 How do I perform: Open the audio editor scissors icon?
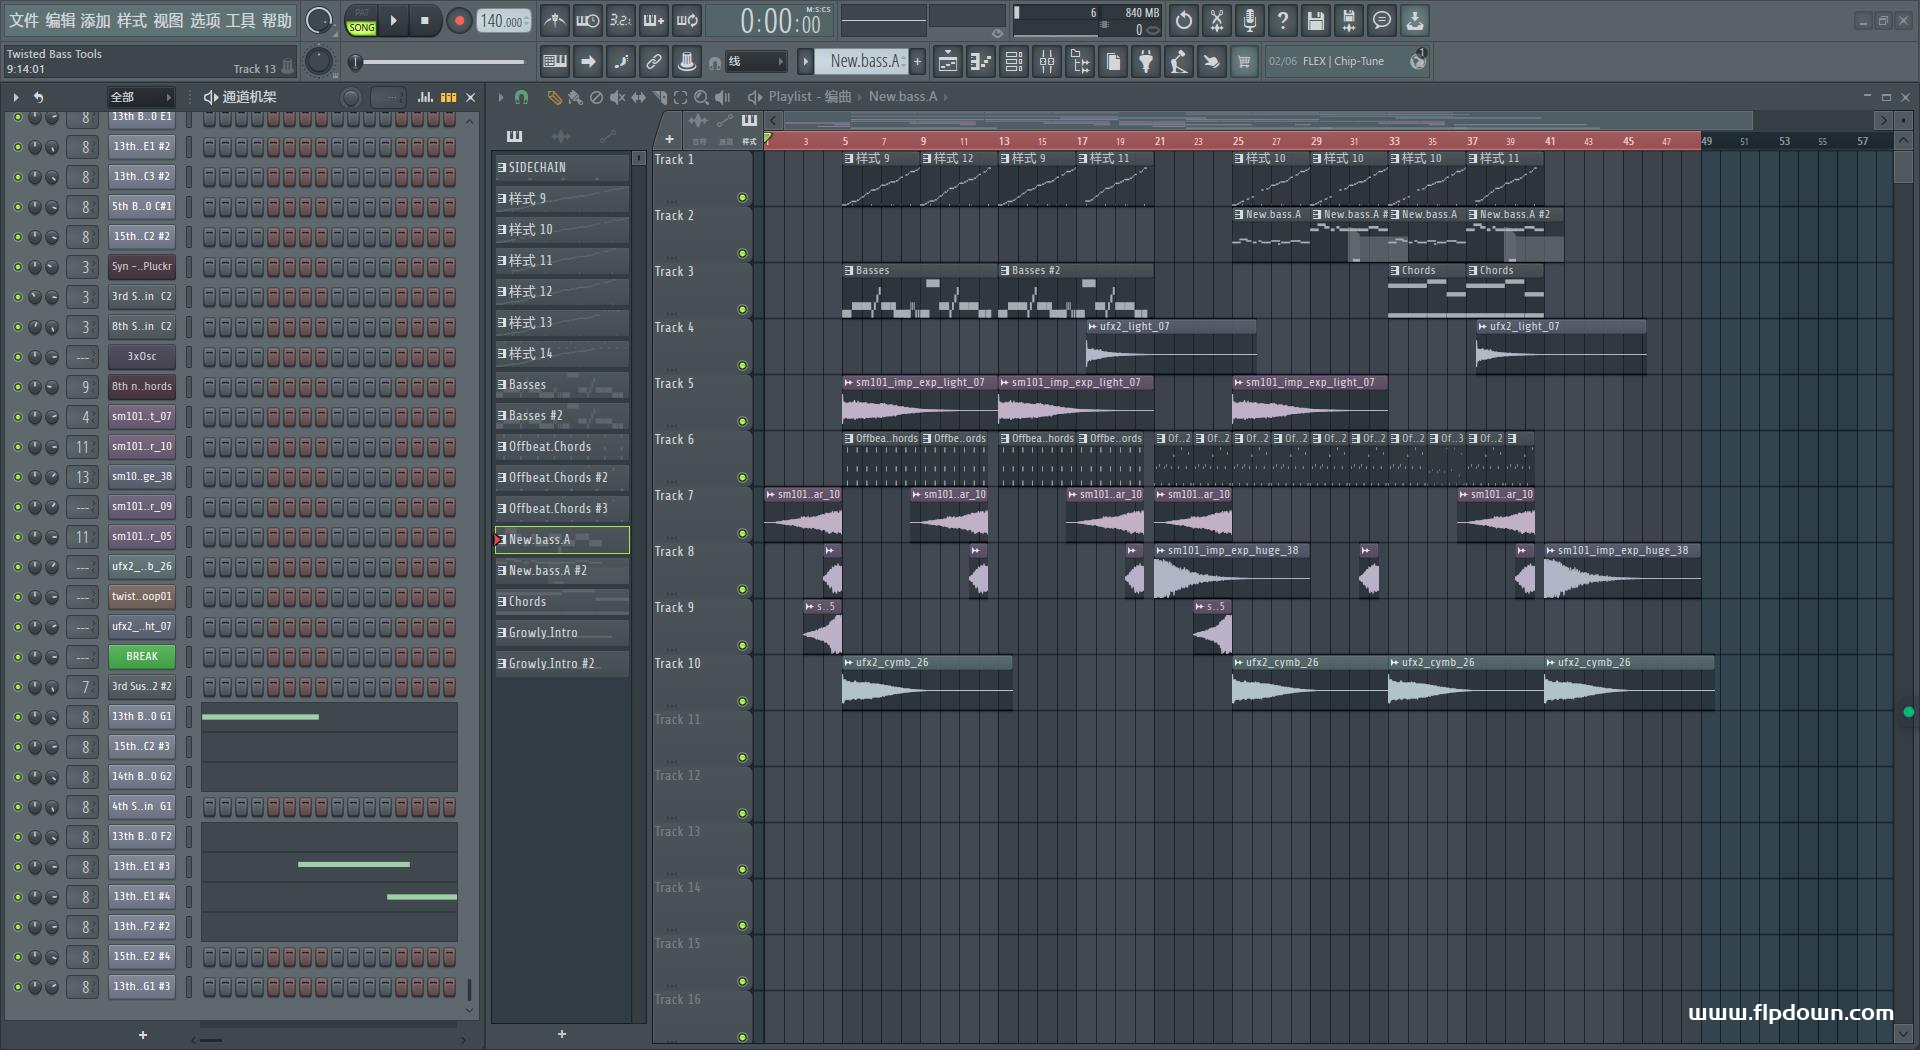[1217, 20]
